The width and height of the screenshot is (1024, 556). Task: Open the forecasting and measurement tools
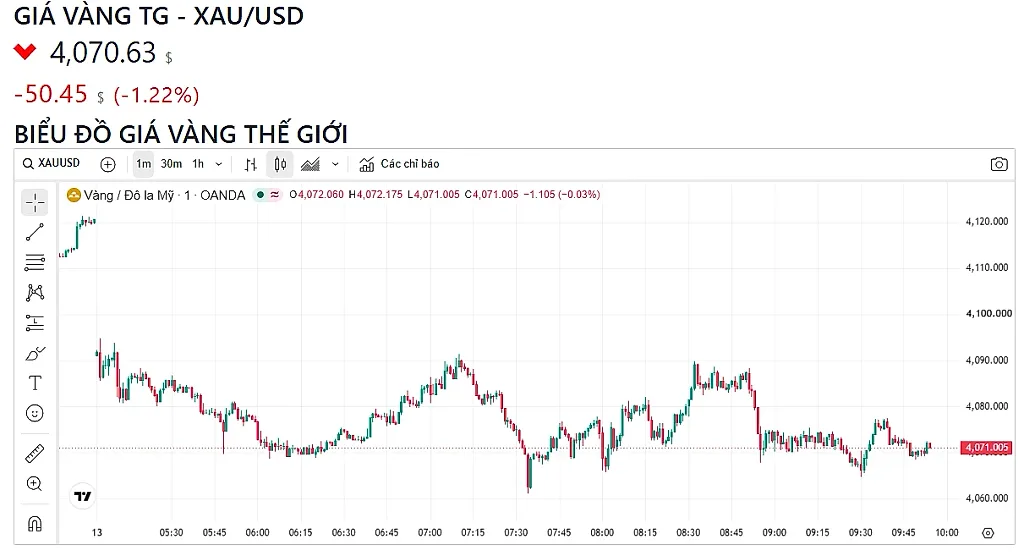coord(35,322)
